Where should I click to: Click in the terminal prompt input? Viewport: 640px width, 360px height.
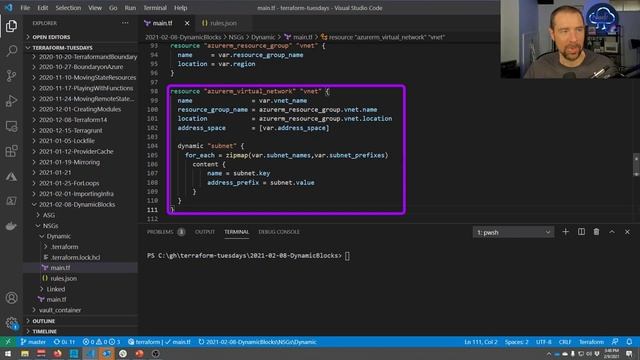pyautogui.click(x=347, y=256)
